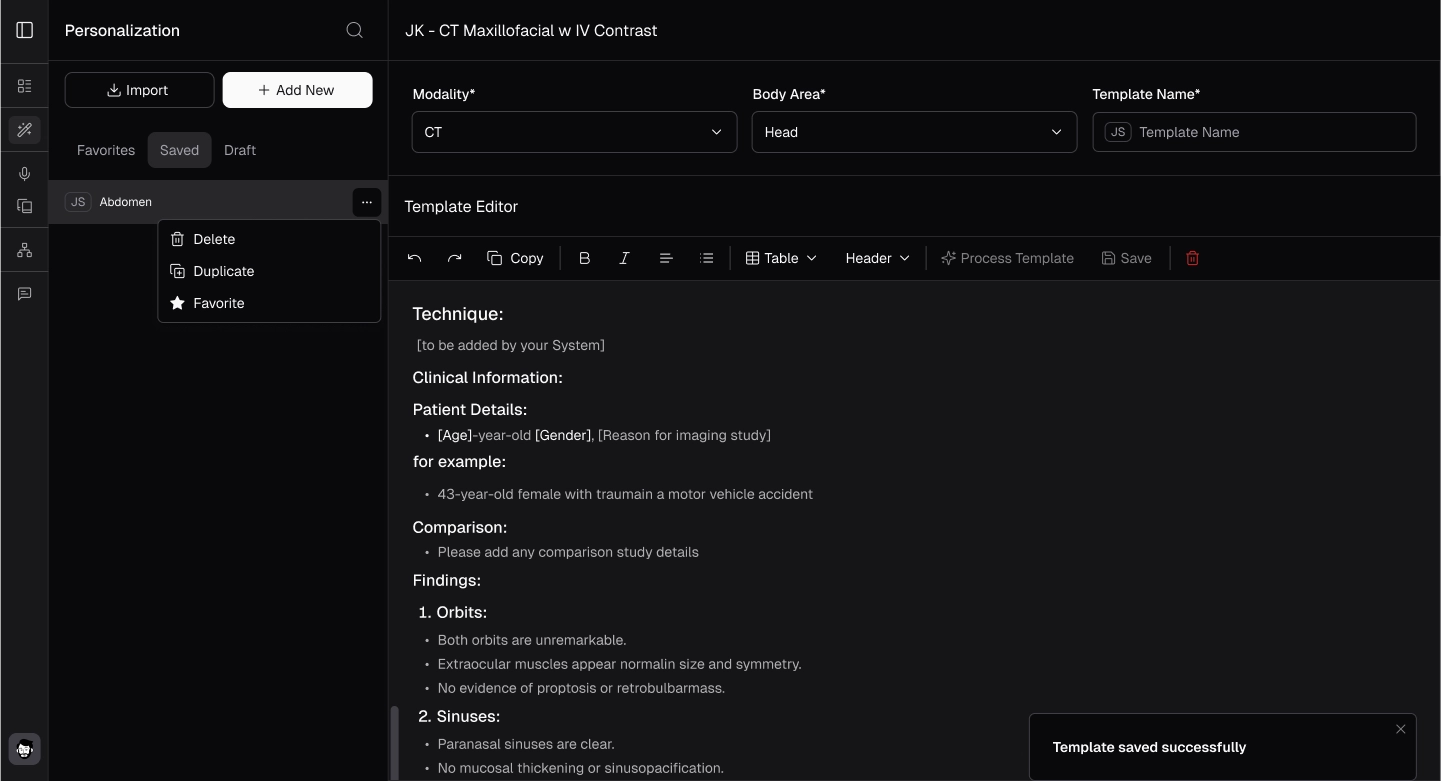Open the three-dot menu for Abdomen
The image size is (1441, 781).
tap(367, 202)
